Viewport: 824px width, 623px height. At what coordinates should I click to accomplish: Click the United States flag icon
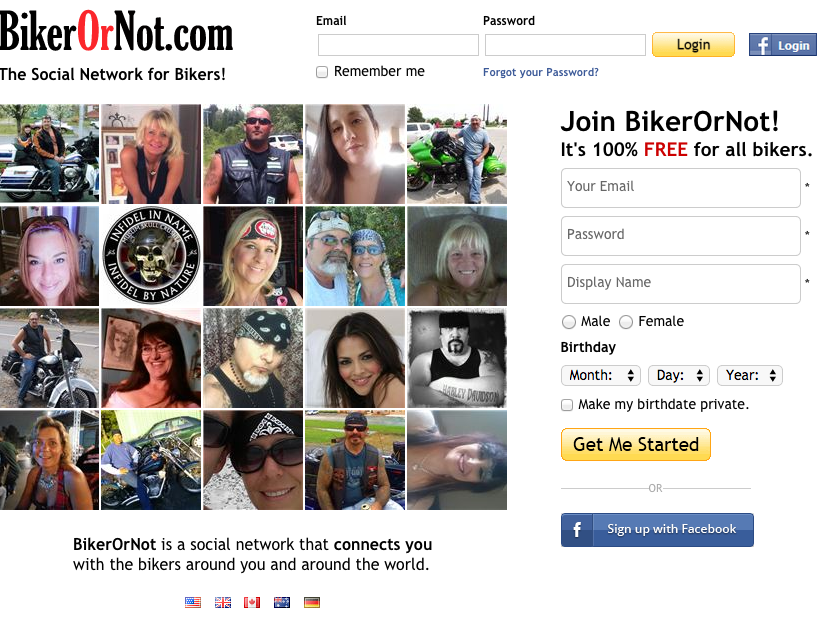tap(193, 602)
